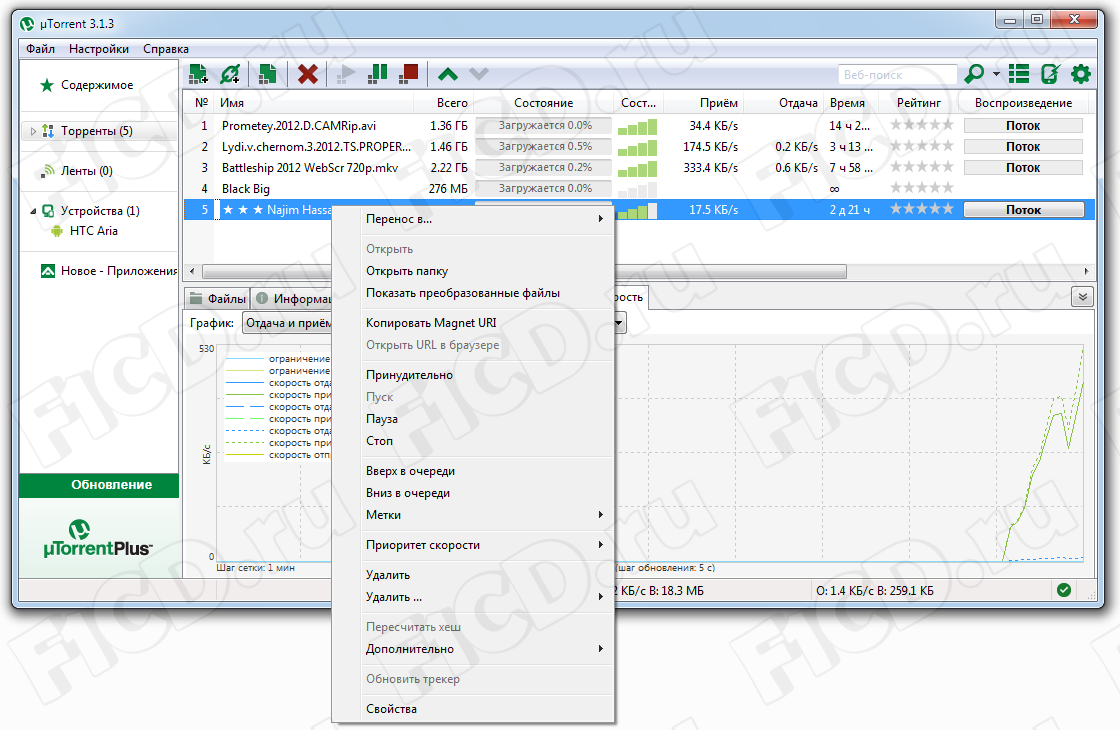Select the HTC Aria device
The height and width of the screenshot is (730, 1120).
(x=94, y=231)
